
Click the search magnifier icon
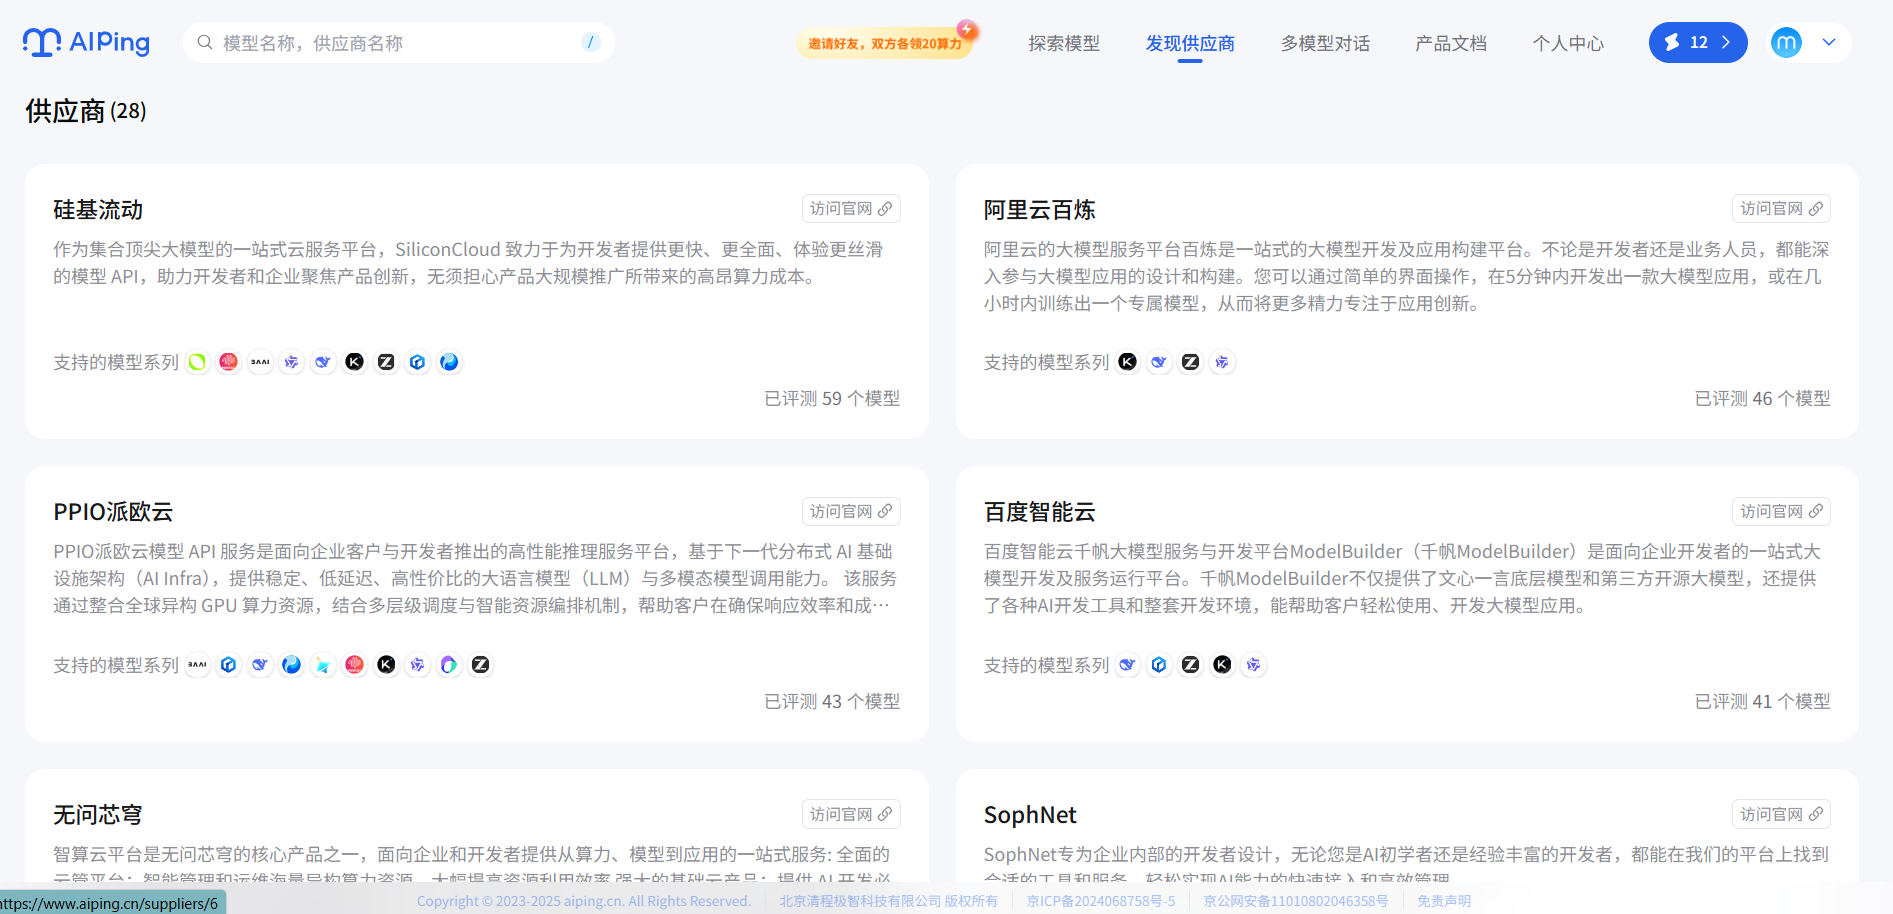(x=205, y=42)
